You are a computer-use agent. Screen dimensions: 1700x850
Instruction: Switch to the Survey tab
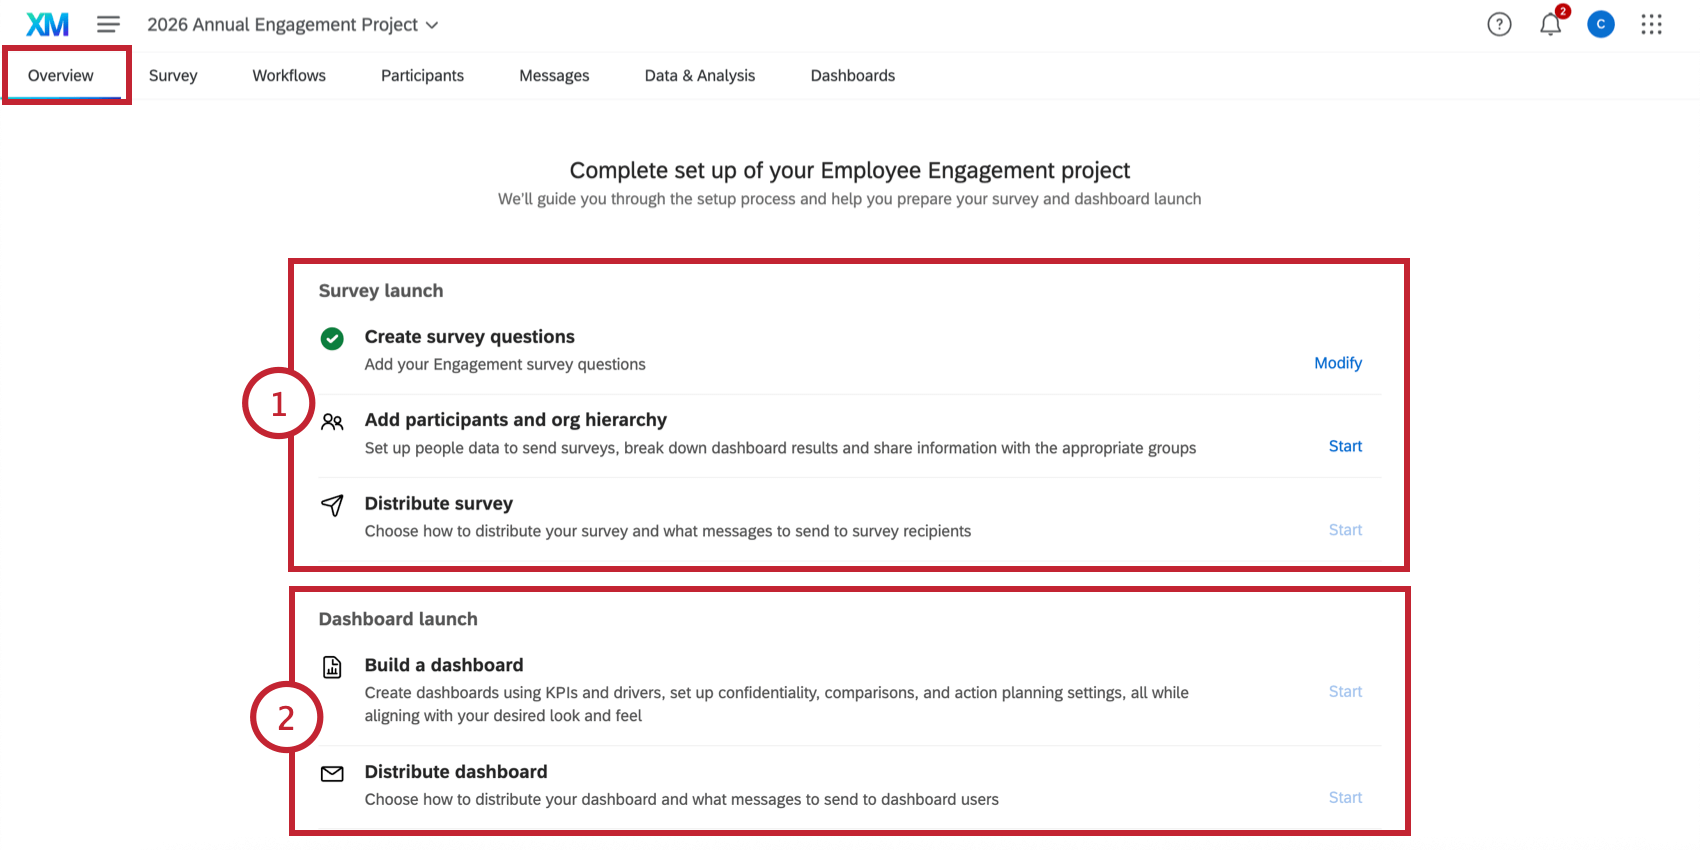coord(172,75)
